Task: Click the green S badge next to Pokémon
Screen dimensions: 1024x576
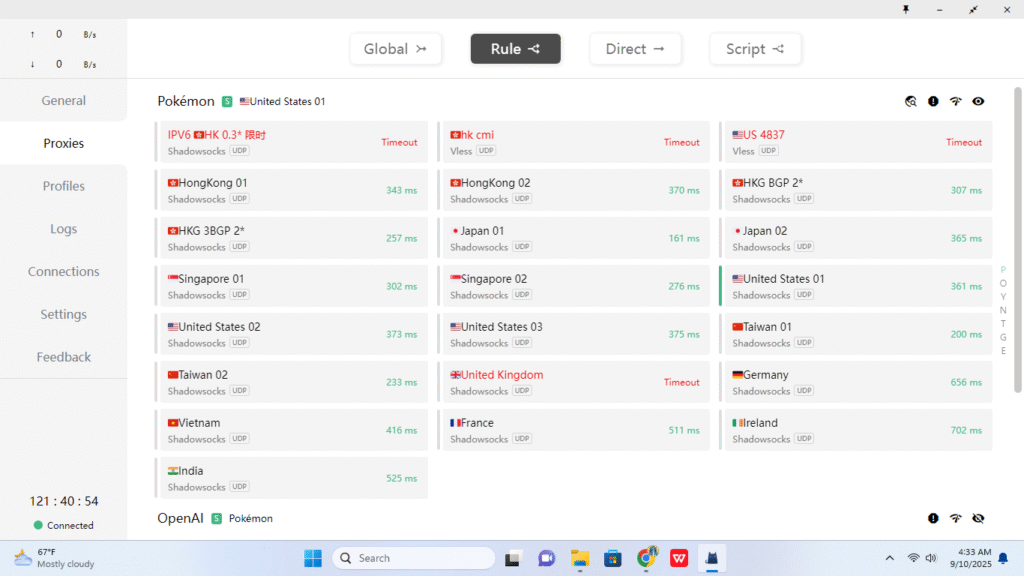Action: (x=227, y=101)
